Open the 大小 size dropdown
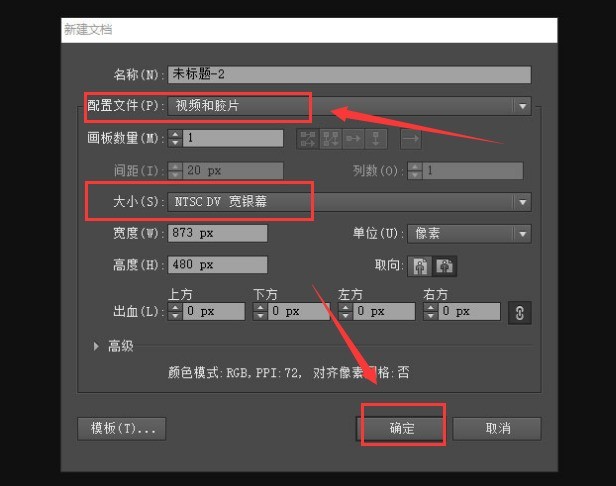Image resolution: width=616 pixels, height=486 pixels. tap(349, 202)
